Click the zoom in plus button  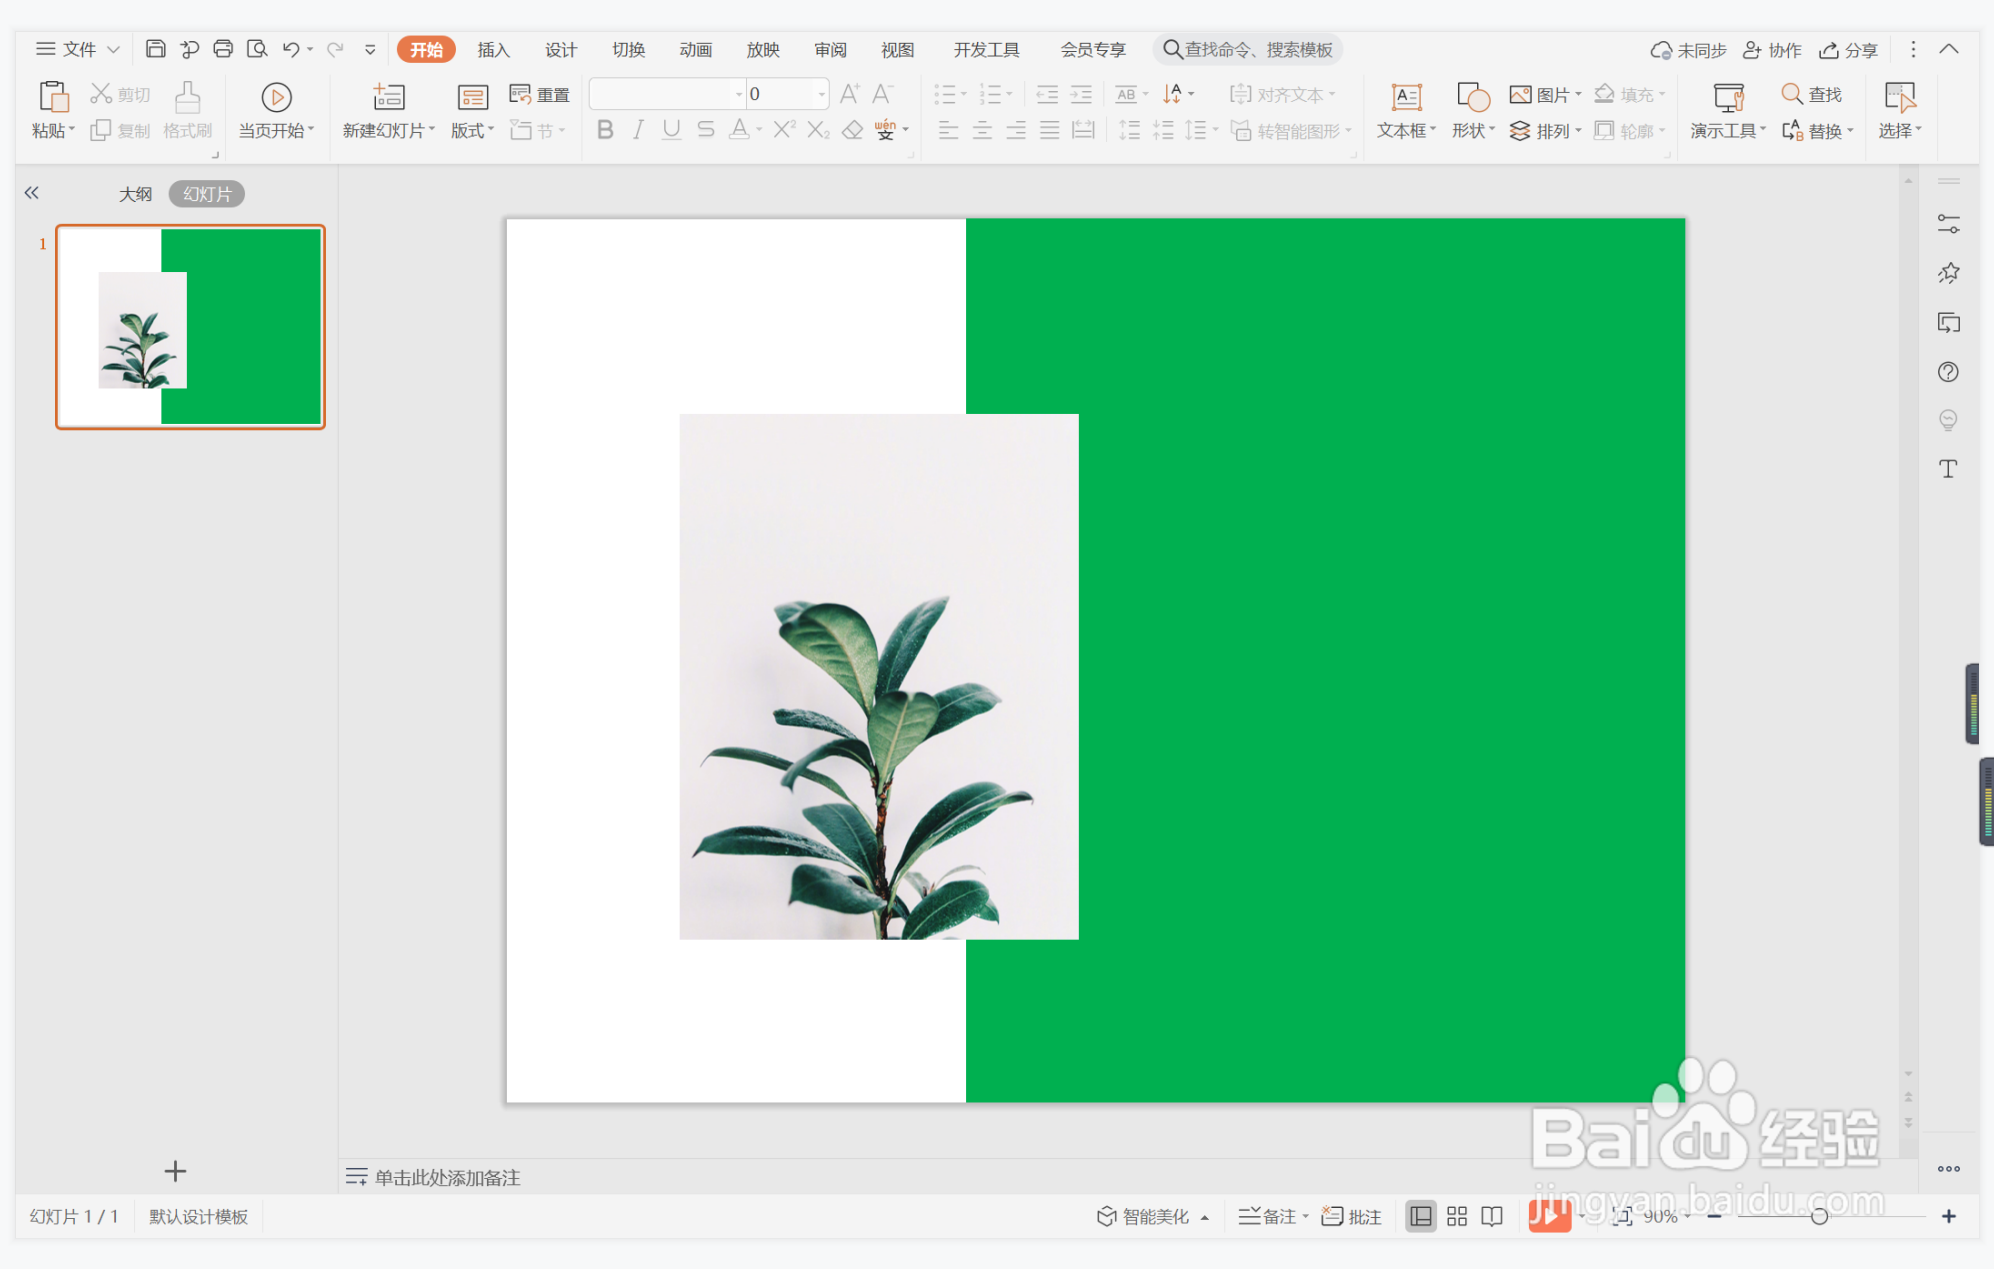(x=1948, y=1216)
